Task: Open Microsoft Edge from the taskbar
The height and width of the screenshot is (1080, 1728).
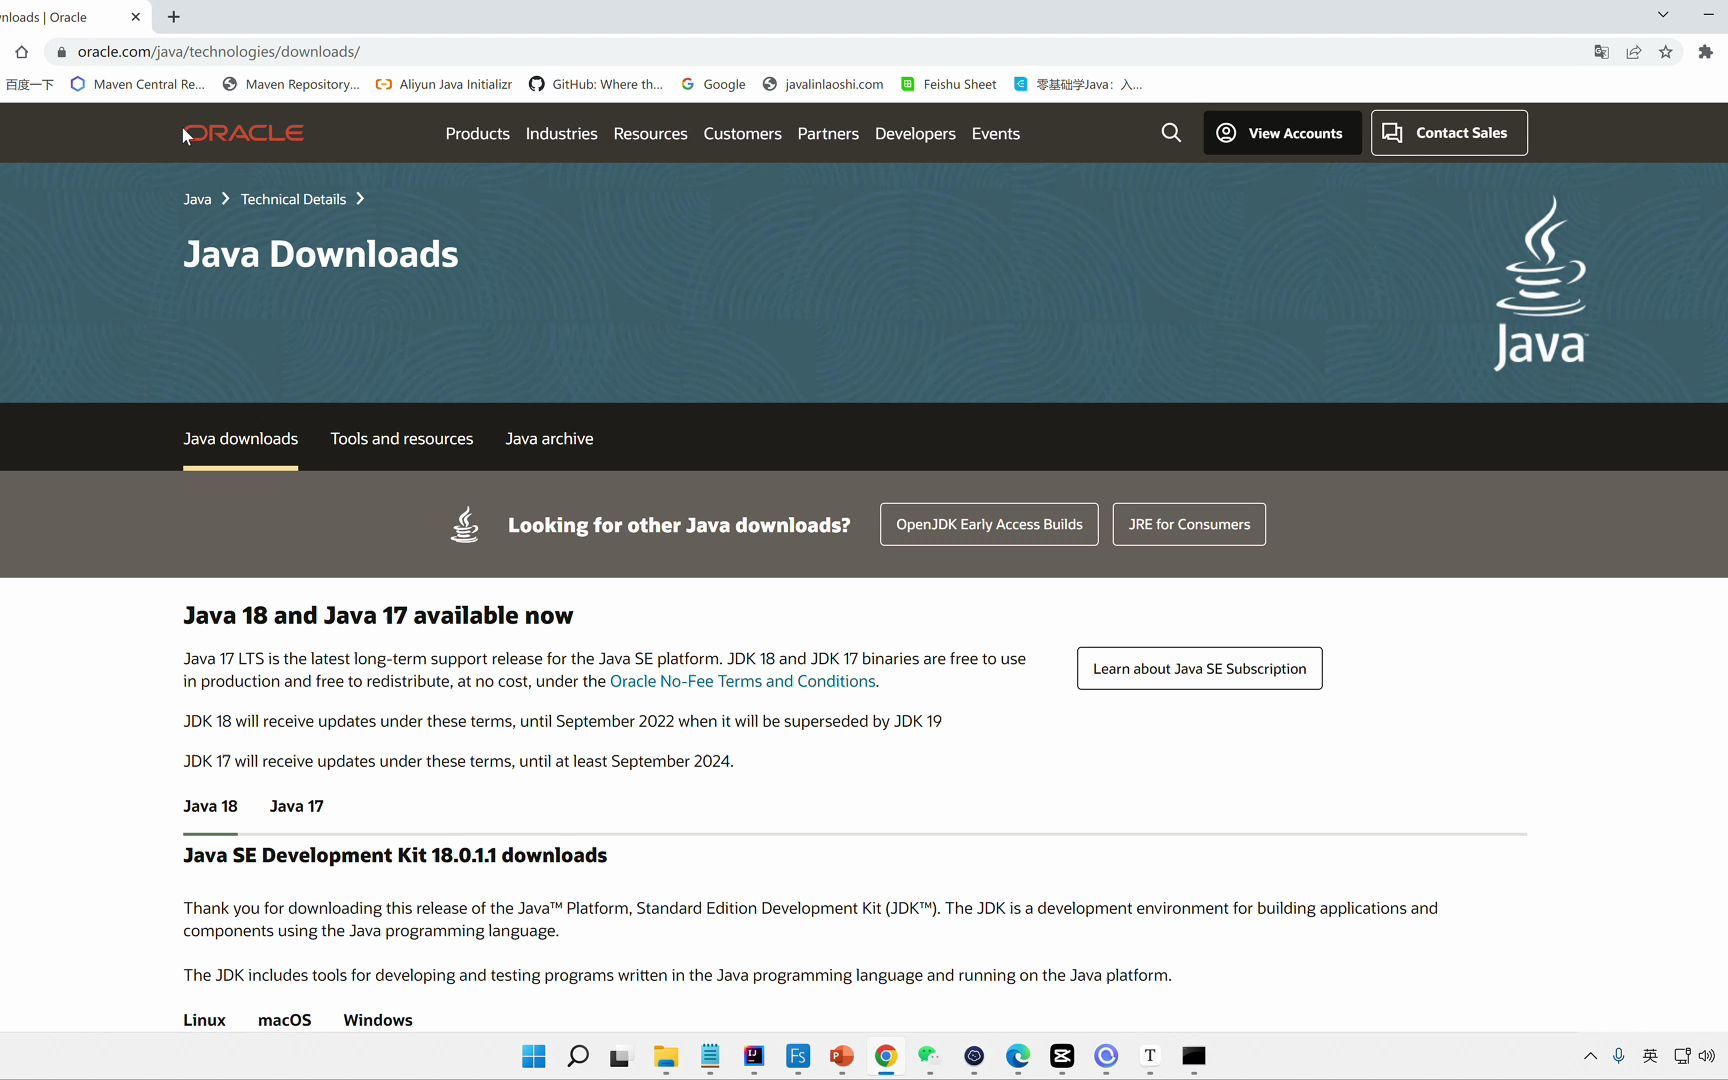Action: click(x=1018, y=1056)
